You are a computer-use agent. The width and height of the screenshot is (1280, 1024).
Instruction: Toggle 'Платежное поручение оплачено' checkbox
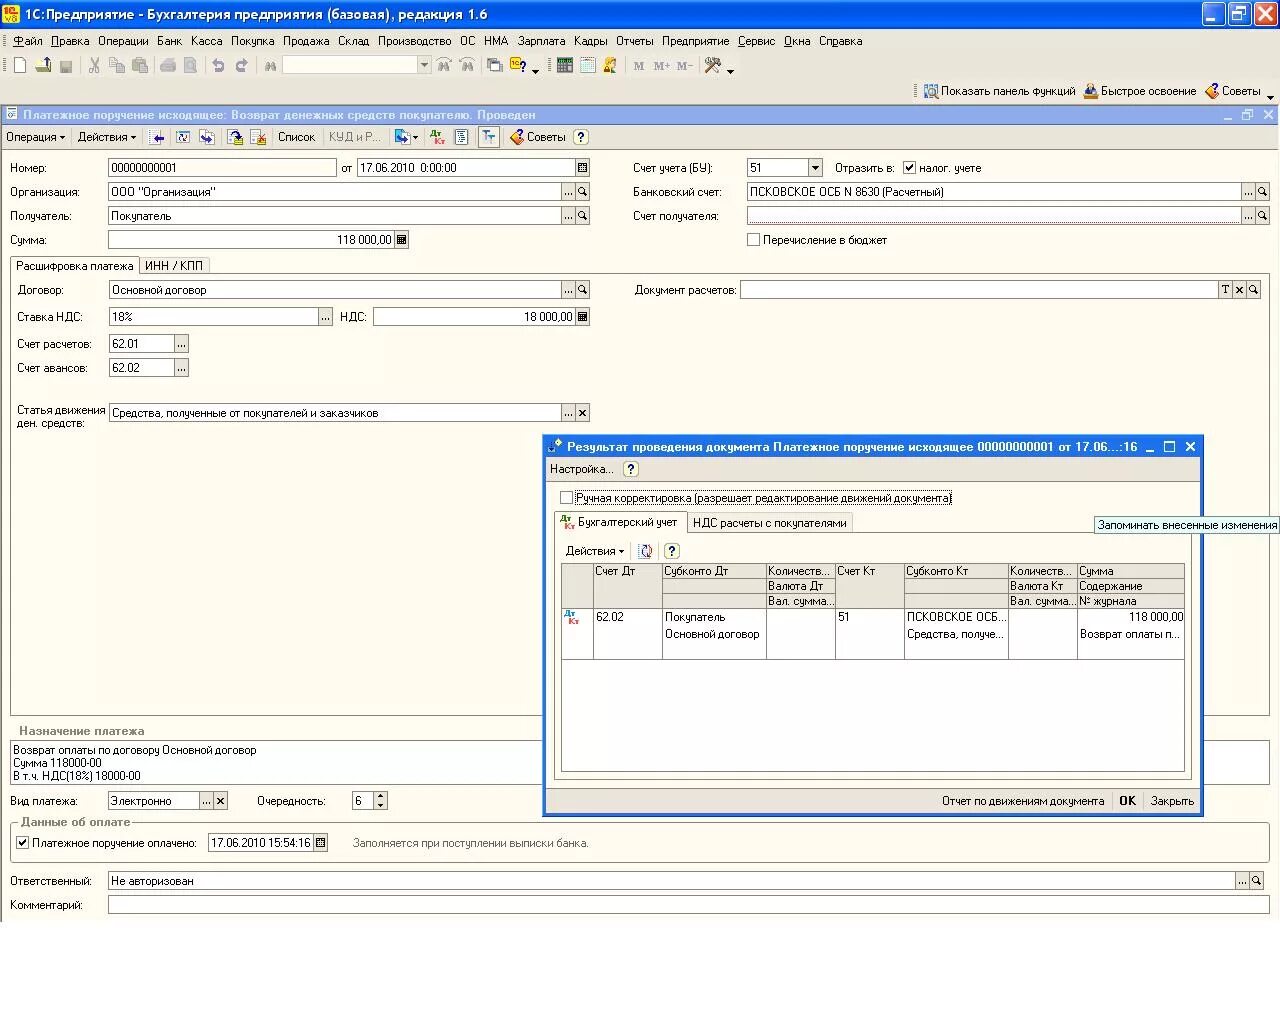click(22, 843)
